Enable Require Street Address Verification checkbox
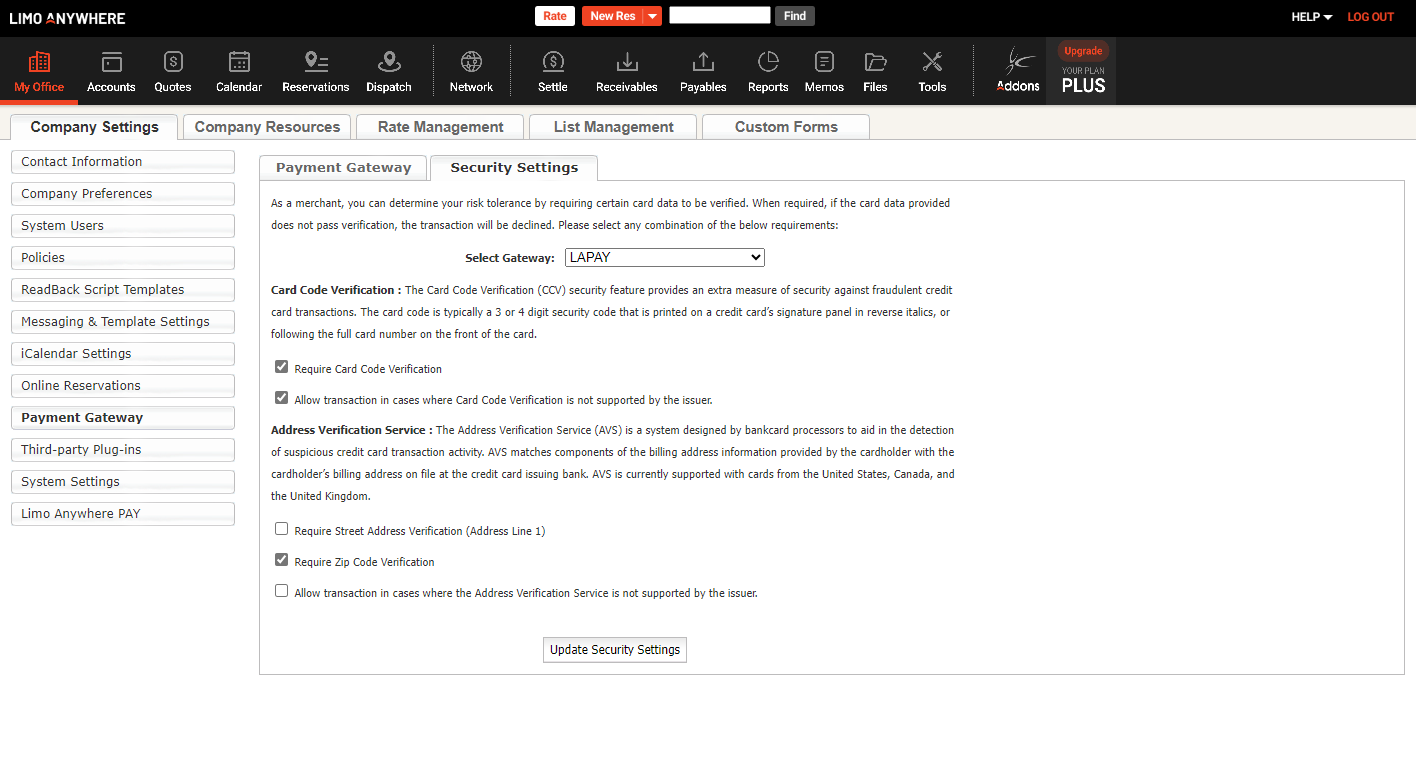Image resolution: width=1416 pixels, height=775 pixels. (282, 529)
